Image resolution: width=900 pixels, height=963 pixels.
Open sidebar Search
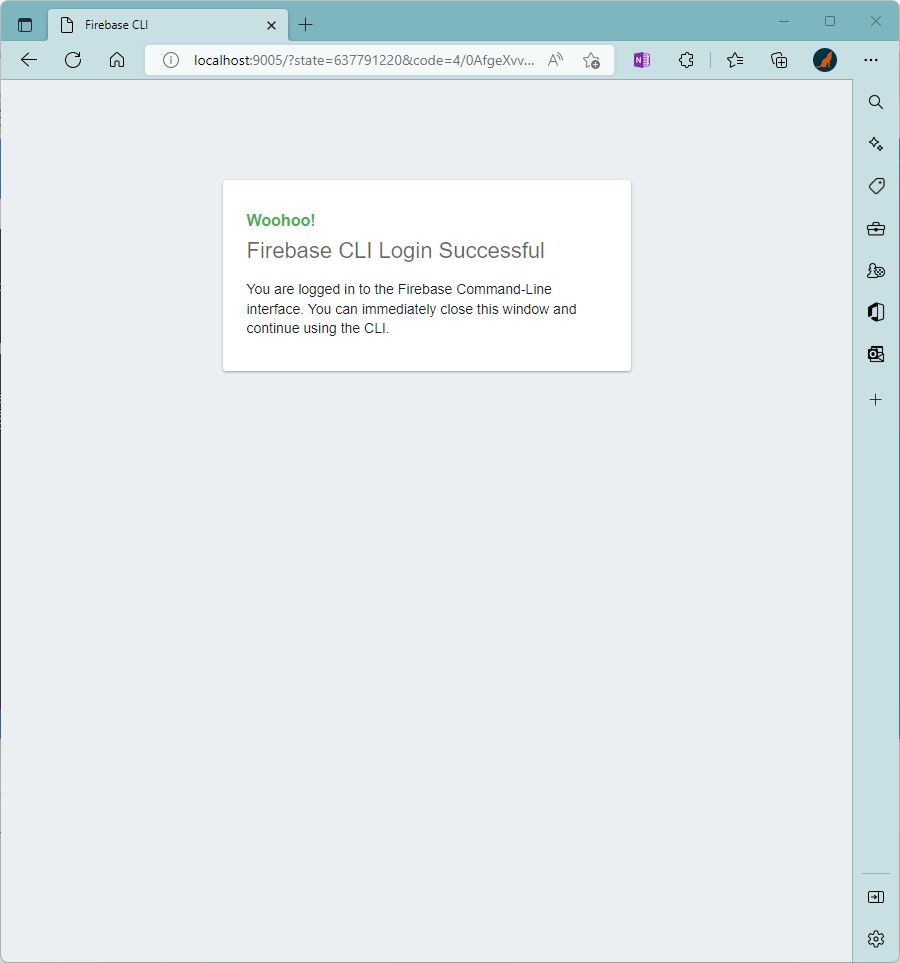tap(876, 102)
